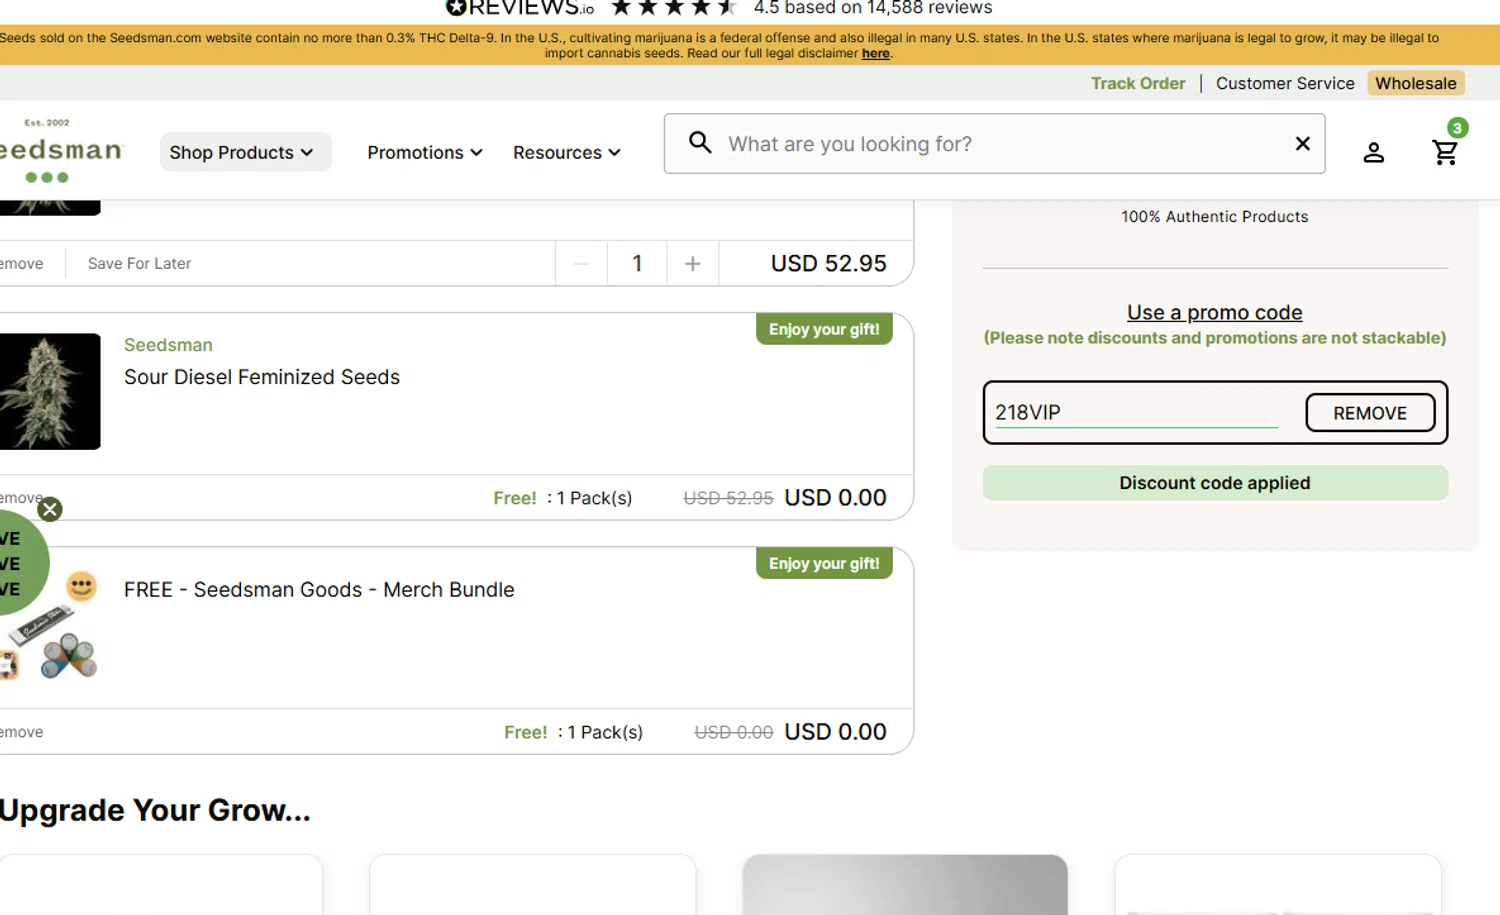Expand the Shop Products menu
The height and width of the screenshot is (915, 1500).
point(245,152)
